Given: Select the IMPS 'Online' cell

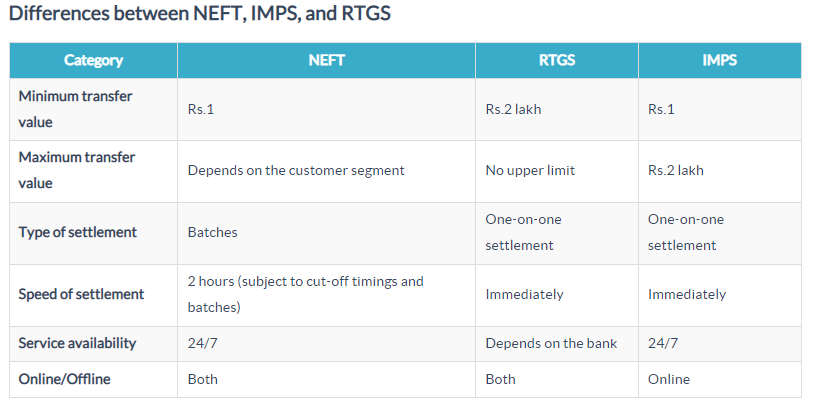Looking at the screenshot, I should coord(669,379).
